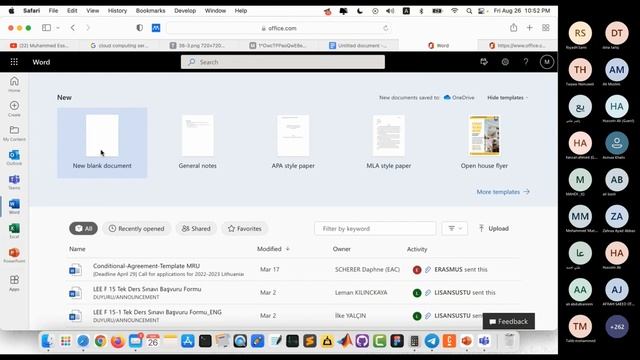Open the help question mark icon
This screenshot has height=360, width=640.
pos(526,62)
